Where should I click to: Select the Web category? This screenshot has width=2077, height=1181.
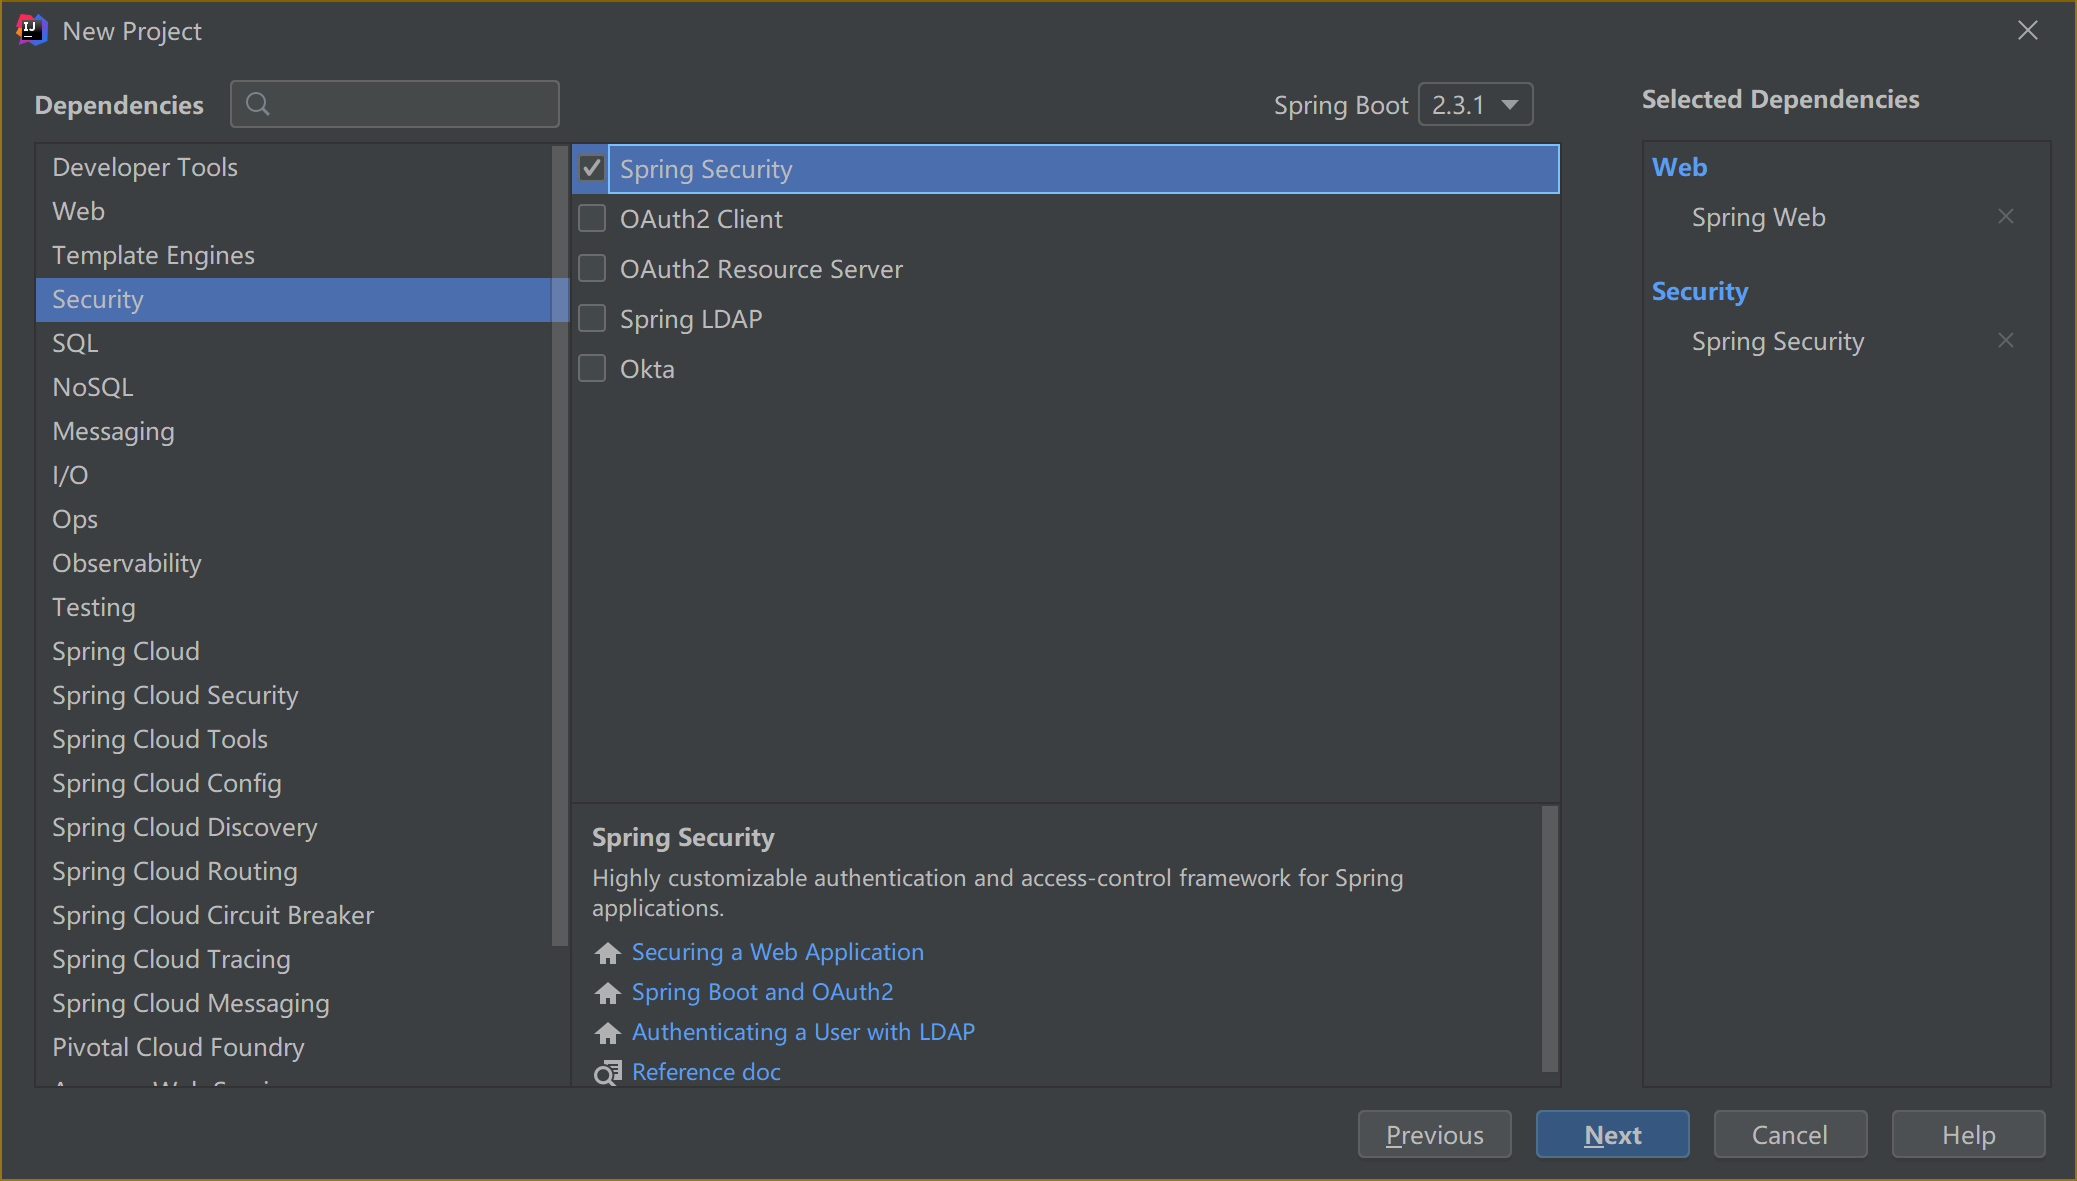[x=294, y=211]
